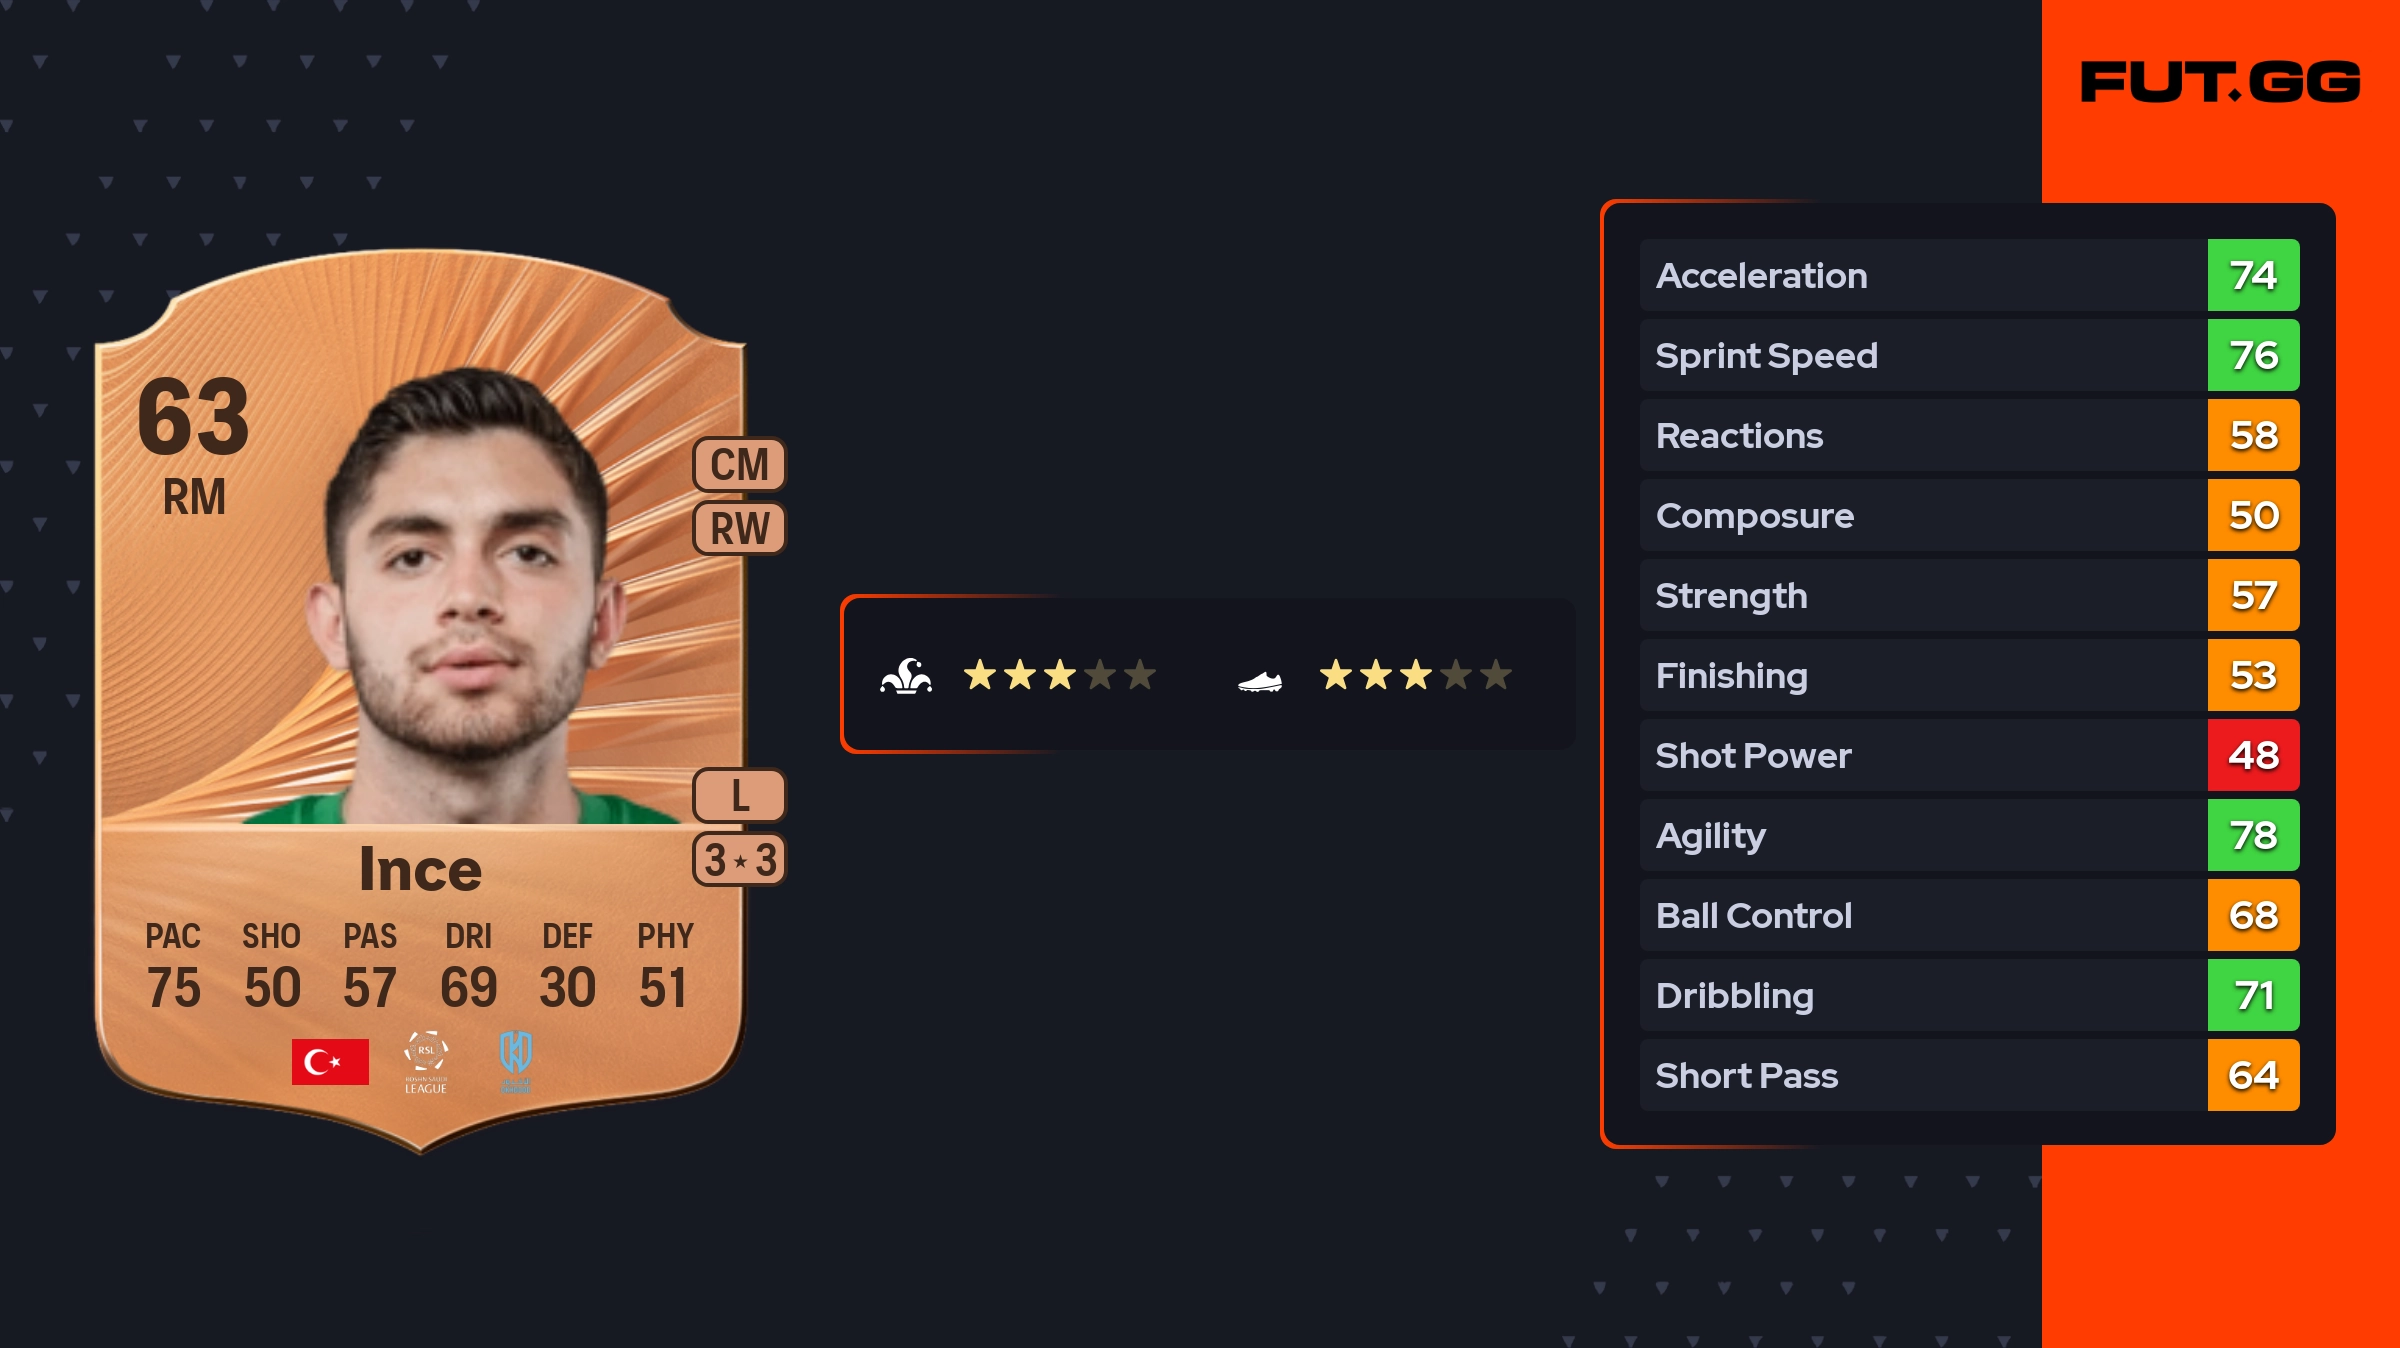This screenshot has height=1348, width=2400.
Task: Click the FUT.GG logo
Action: pyautogui.click(x=2220, y=82)
